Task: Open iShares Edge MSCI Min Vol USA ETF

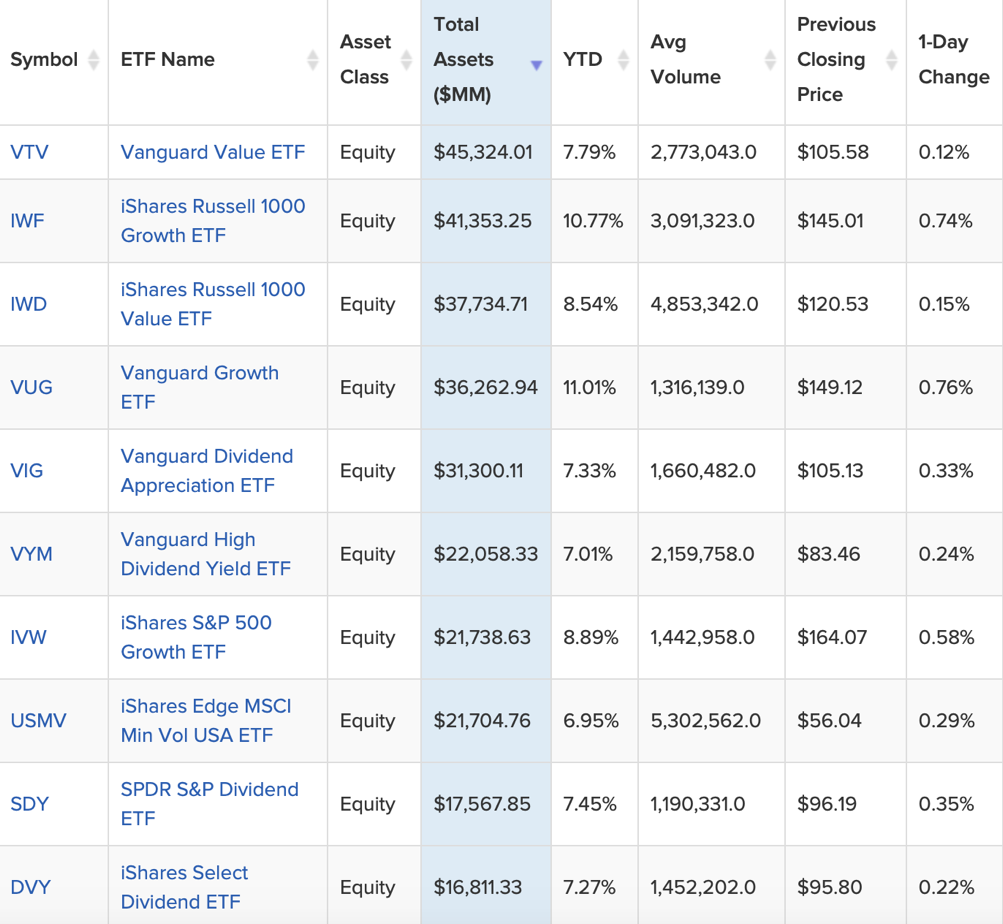Action: point(206,721)
